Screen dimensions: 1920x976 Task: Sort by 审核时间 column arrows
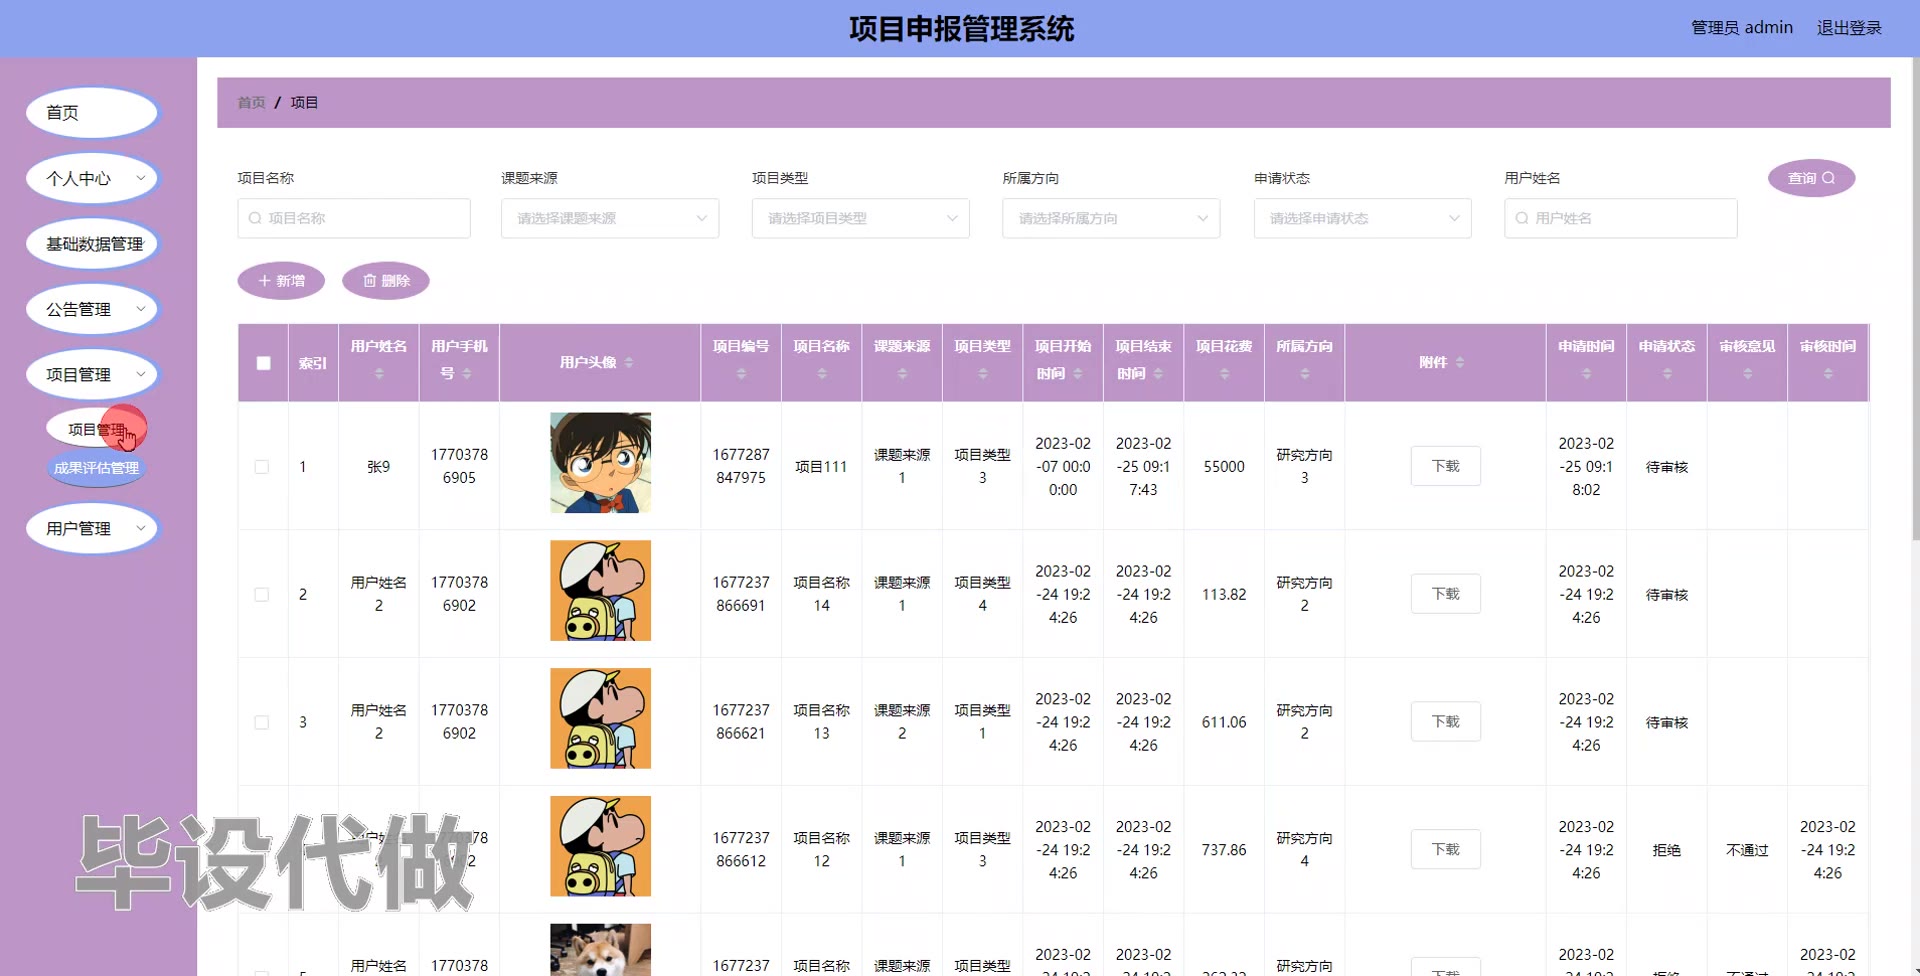(1828, 374)
